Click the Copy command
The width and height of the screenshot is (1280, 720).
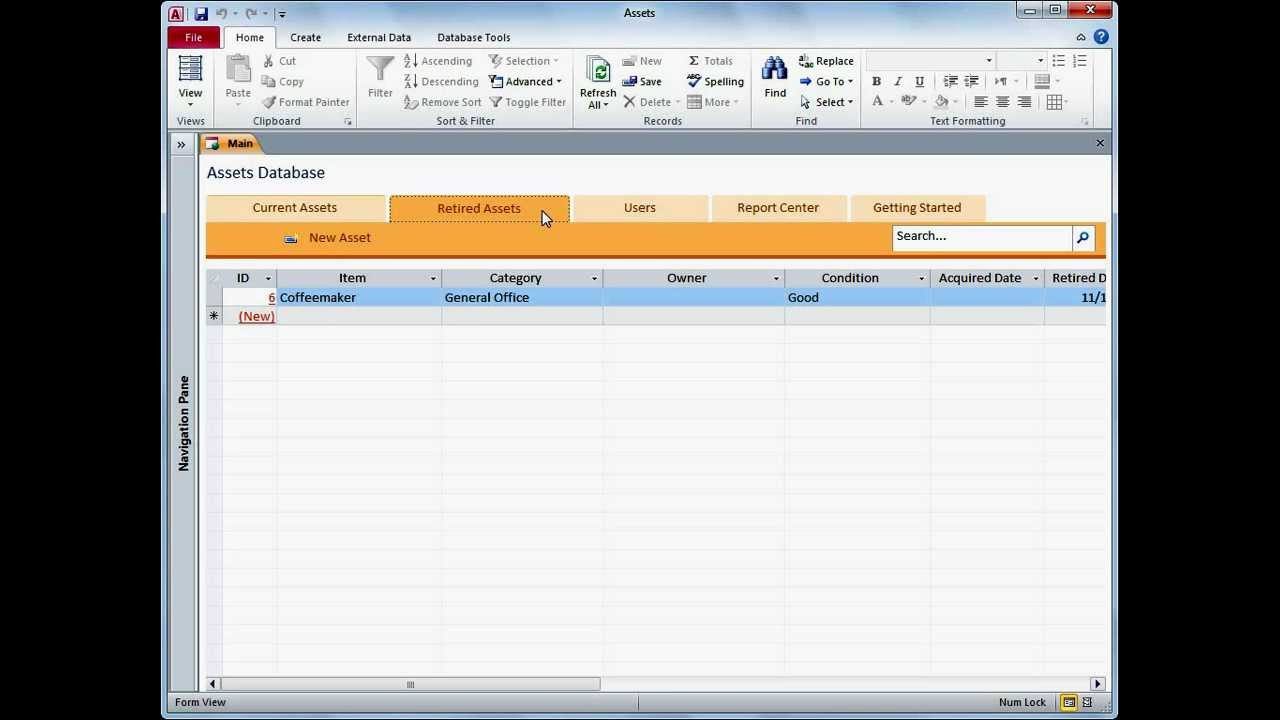coord(283,82)
